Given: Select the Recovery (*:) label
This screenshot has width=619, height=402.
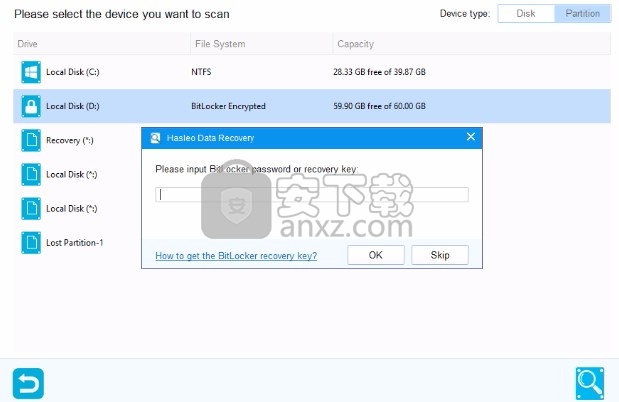Looking at the screenshot, I should point(70,140).
